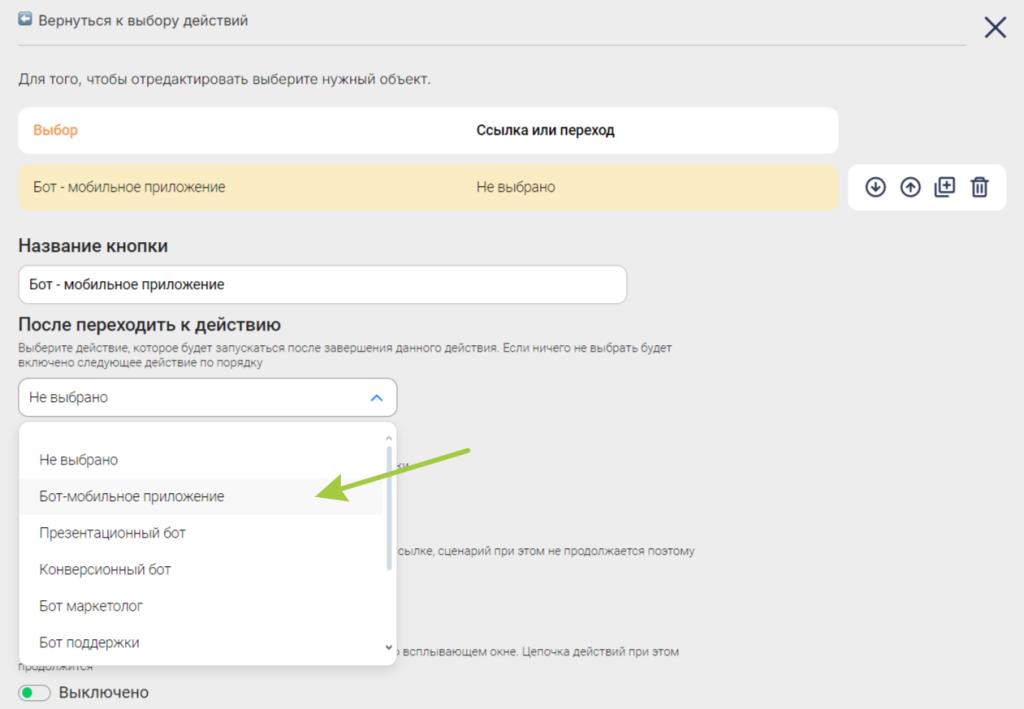Delete the button with trash icon
Viewport: 1024px width, 709px height.
click(x=980, y=187)
